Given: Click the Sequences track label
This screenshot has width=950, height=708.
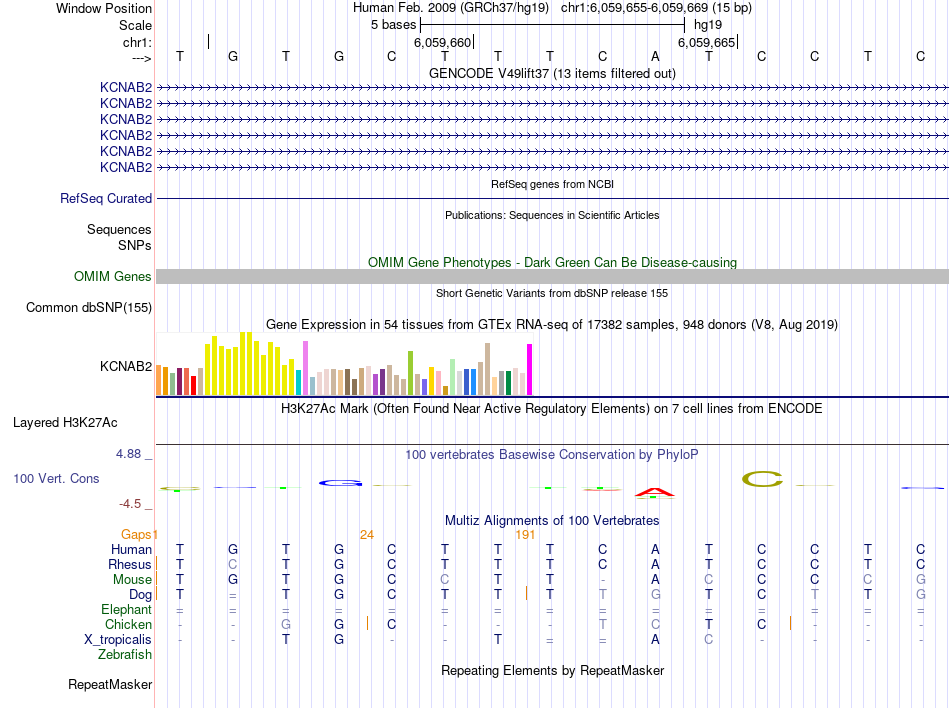Looking at the screenshot, I should click(x=119, y=230).
